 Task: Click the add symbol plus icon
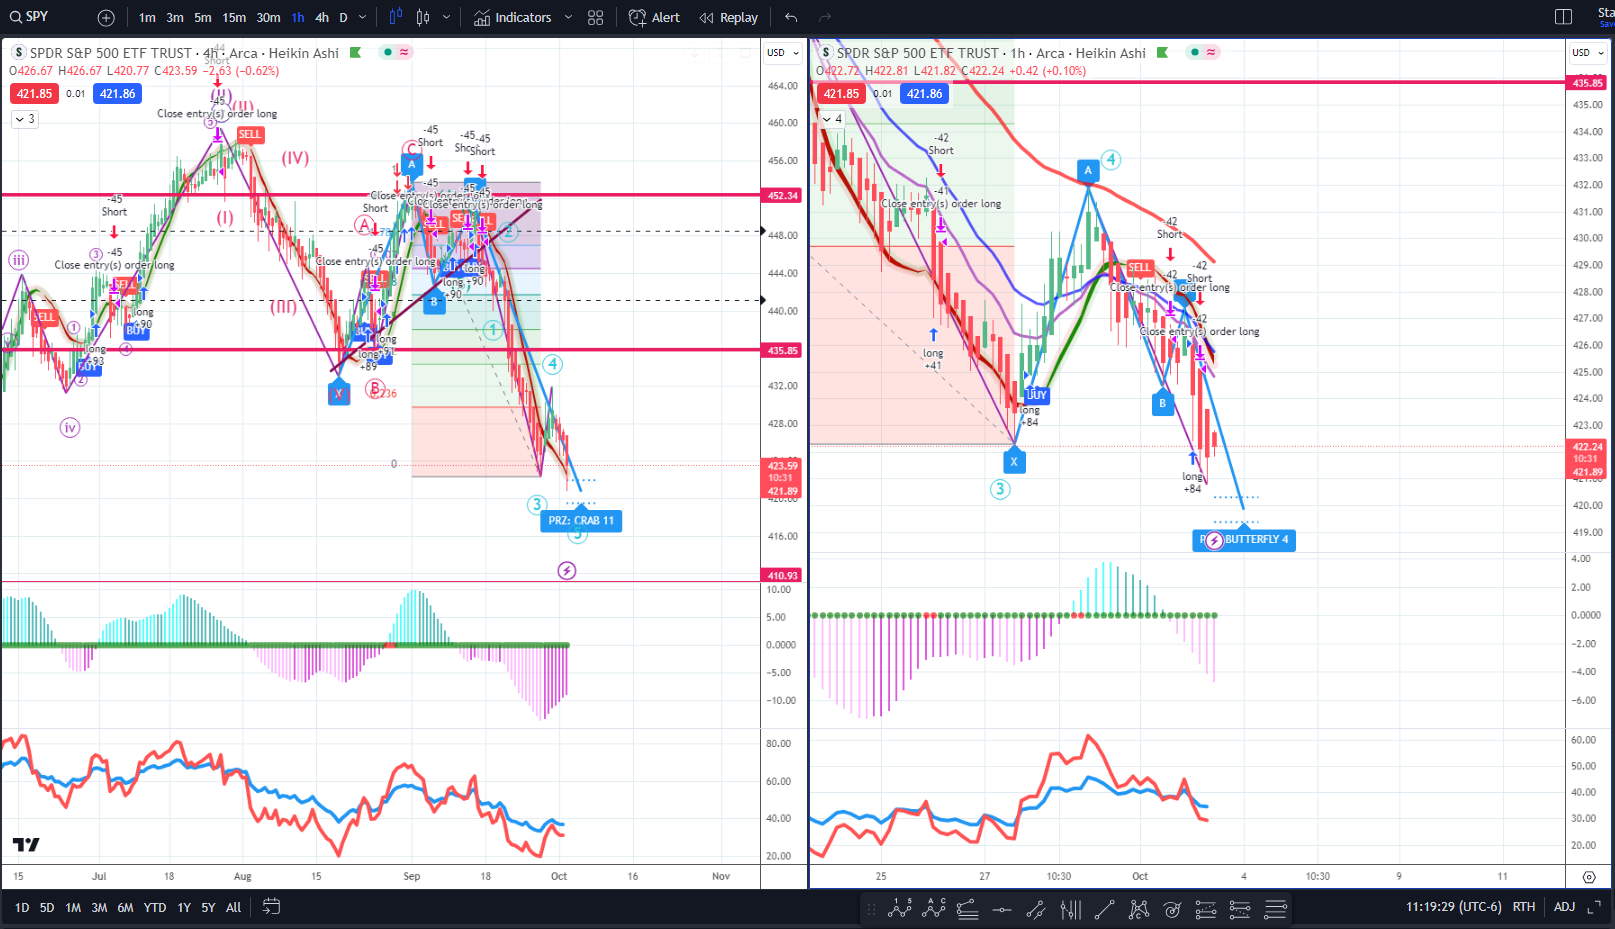[x=106, y=18]
